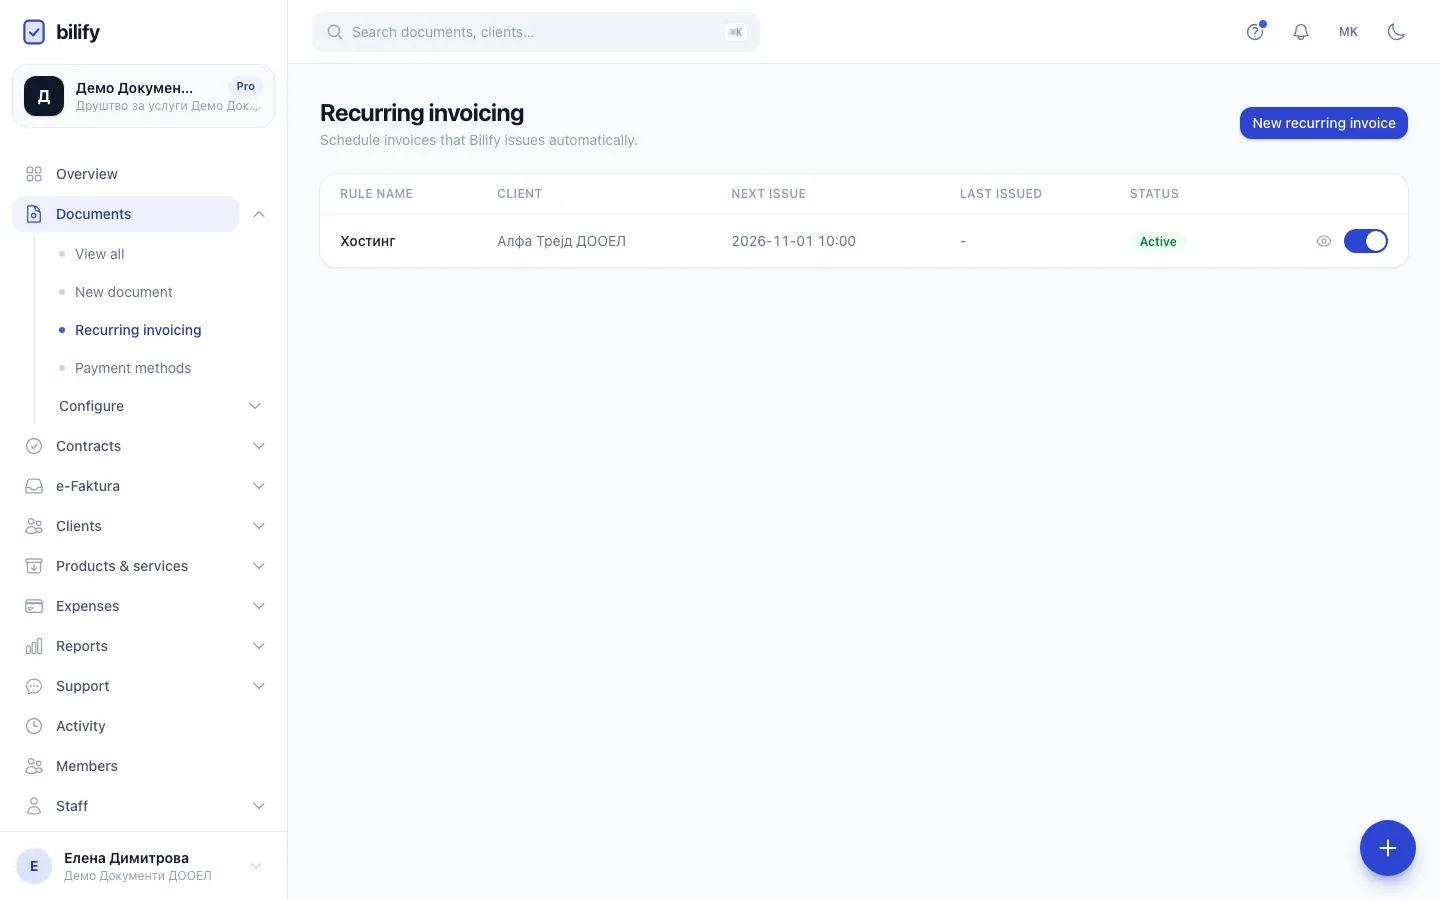Viewport: 1440px width, 900px height.
Task: Click the Reports bar chart icon
Action: coord(34,646)
